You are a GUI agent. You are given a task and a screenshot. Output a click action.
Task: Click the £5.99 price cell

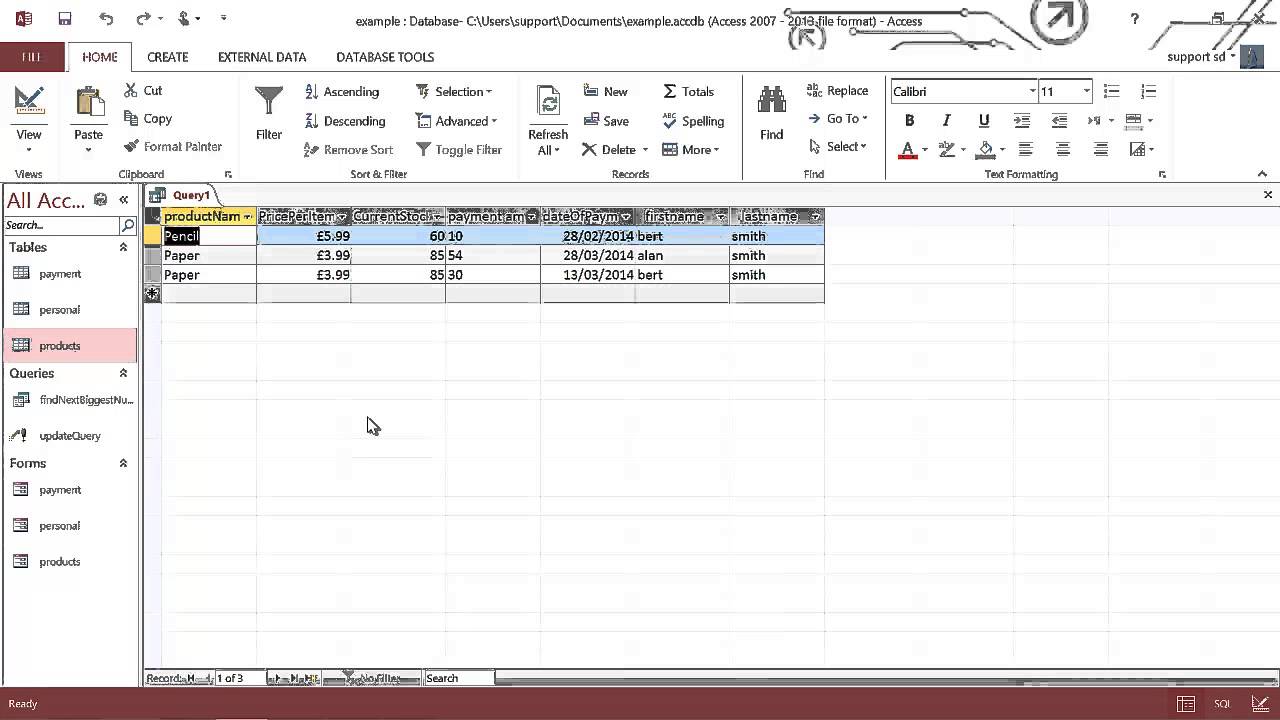(x=304, y=236)
